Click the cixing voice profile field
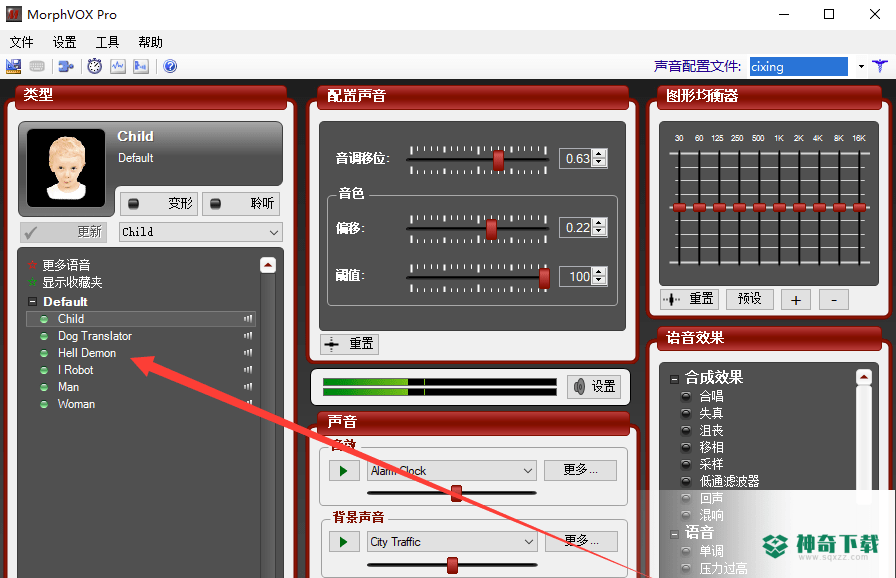896x578 pixels. [799, 66]
